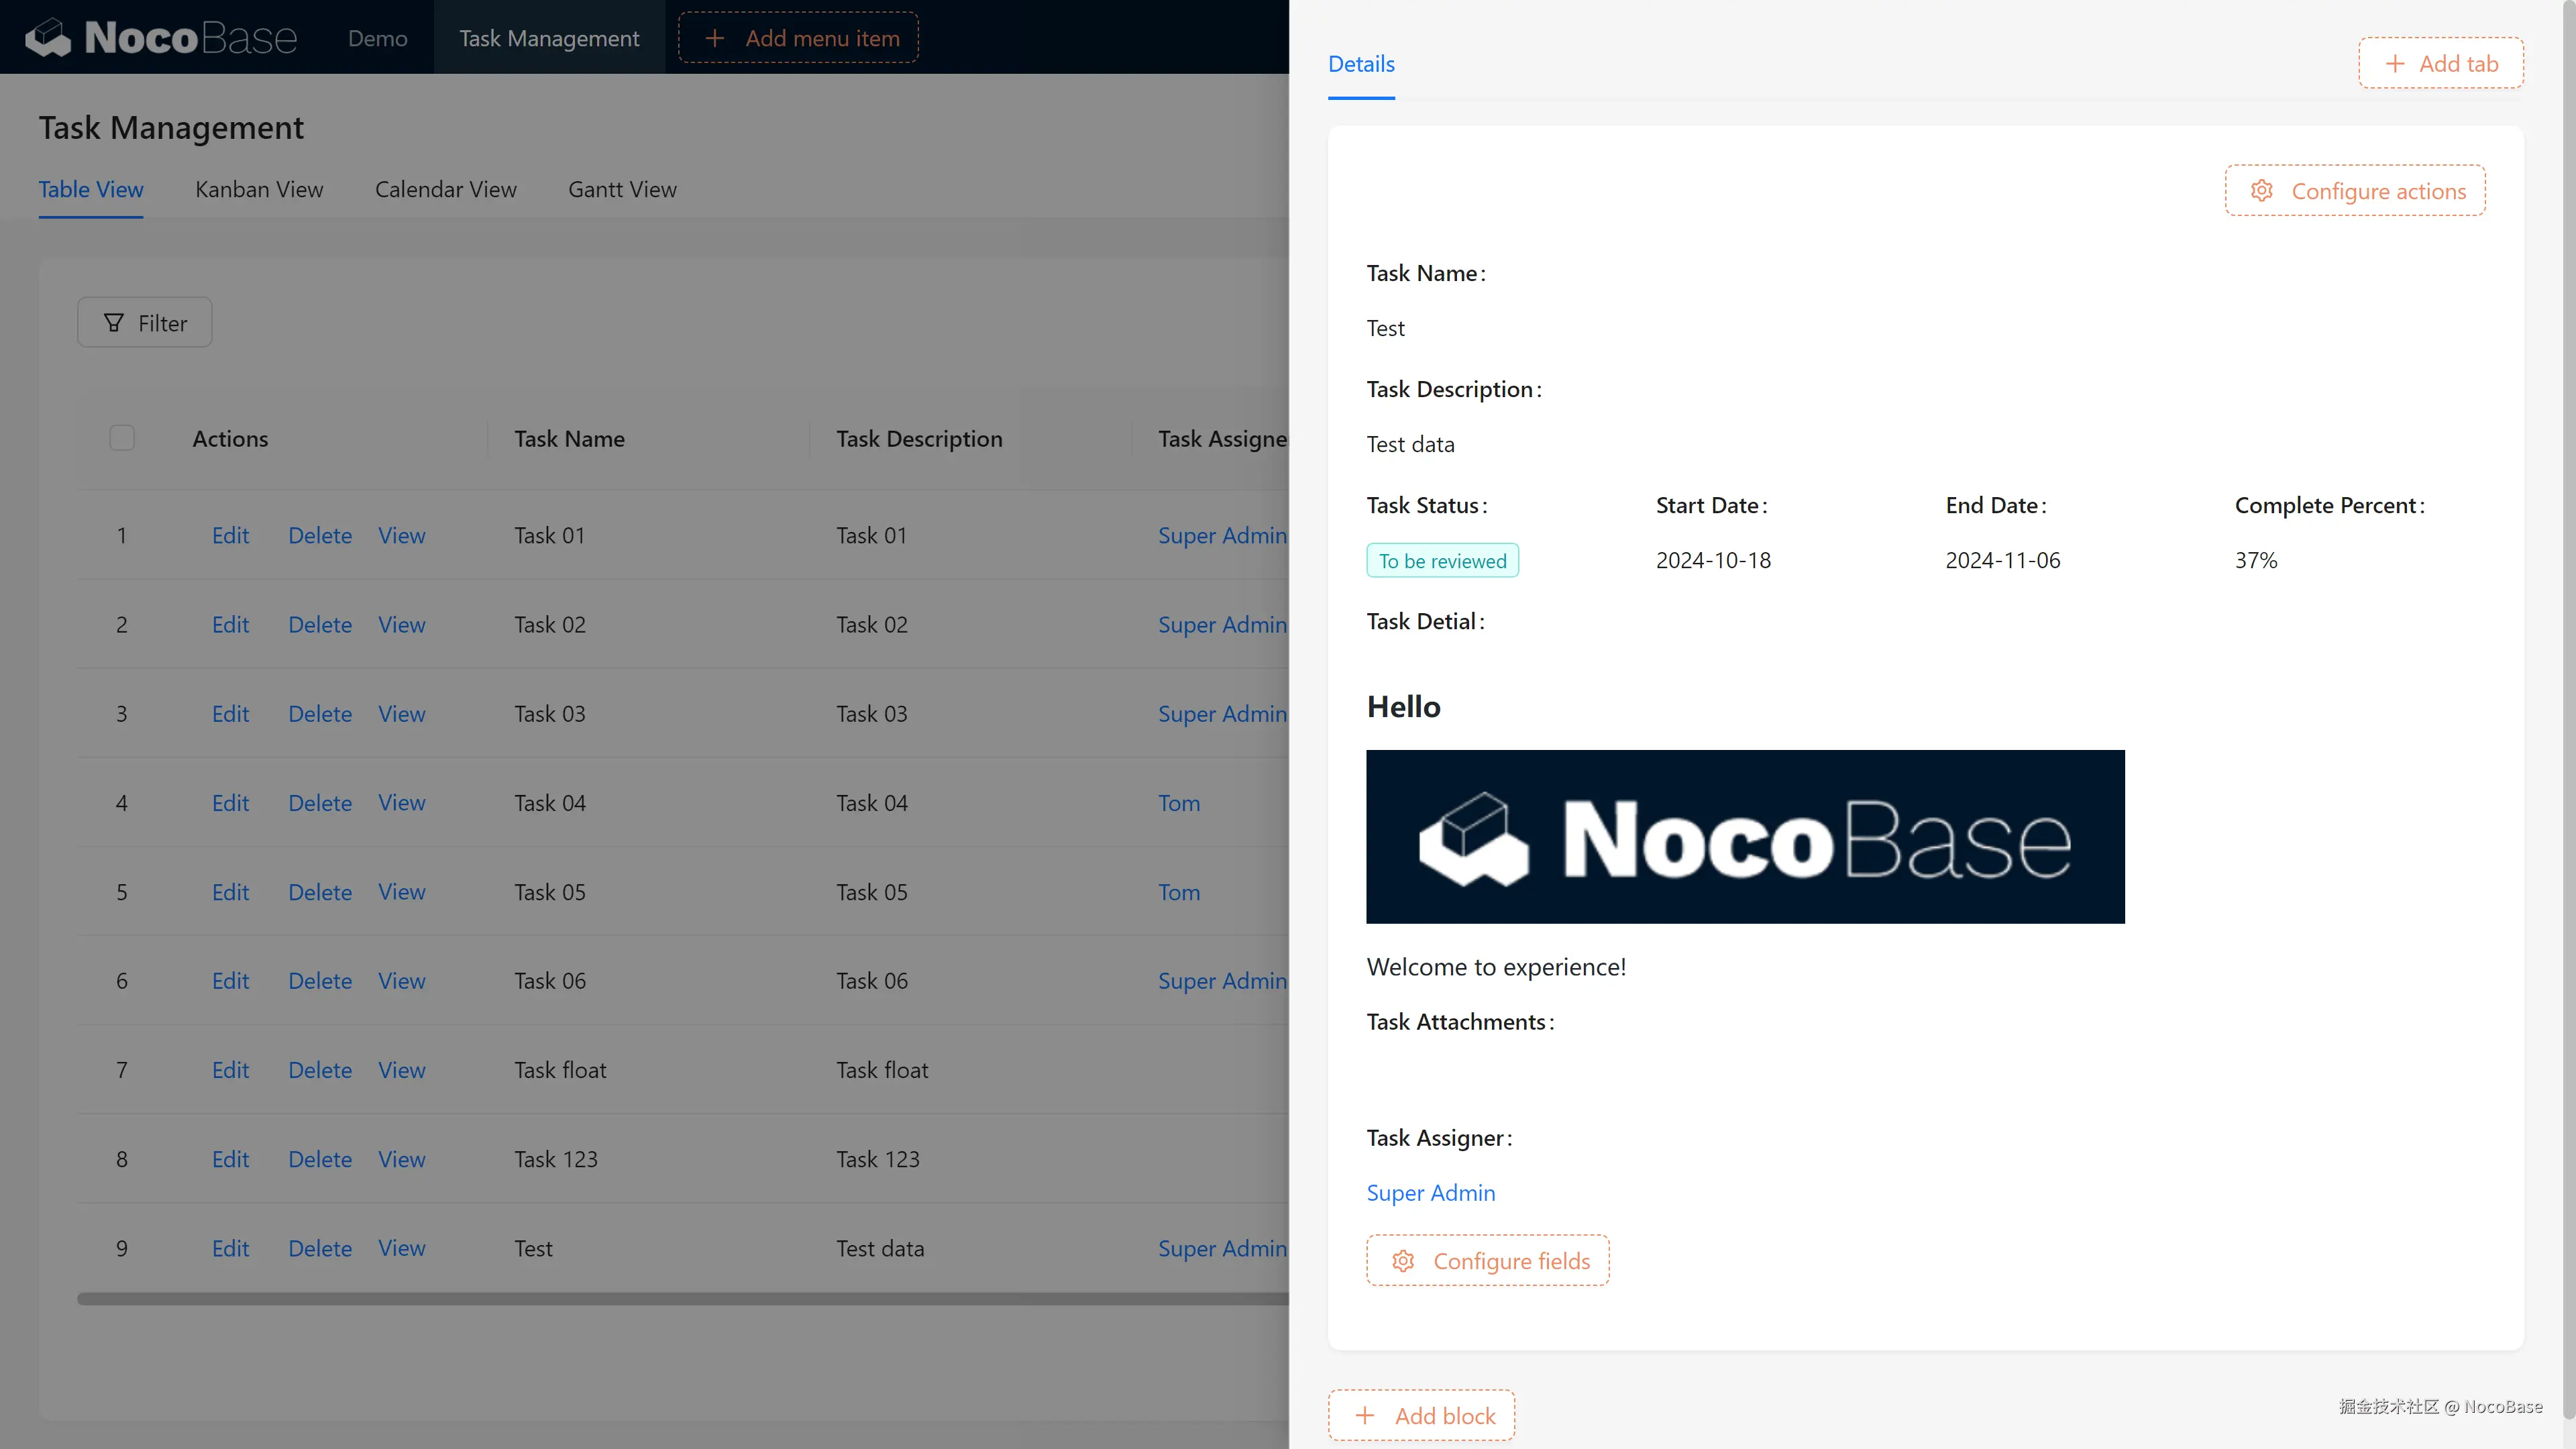Click the plus icon in Add menu item
Viewport: 2576px width, 1449px height.
tap(714, 38)
